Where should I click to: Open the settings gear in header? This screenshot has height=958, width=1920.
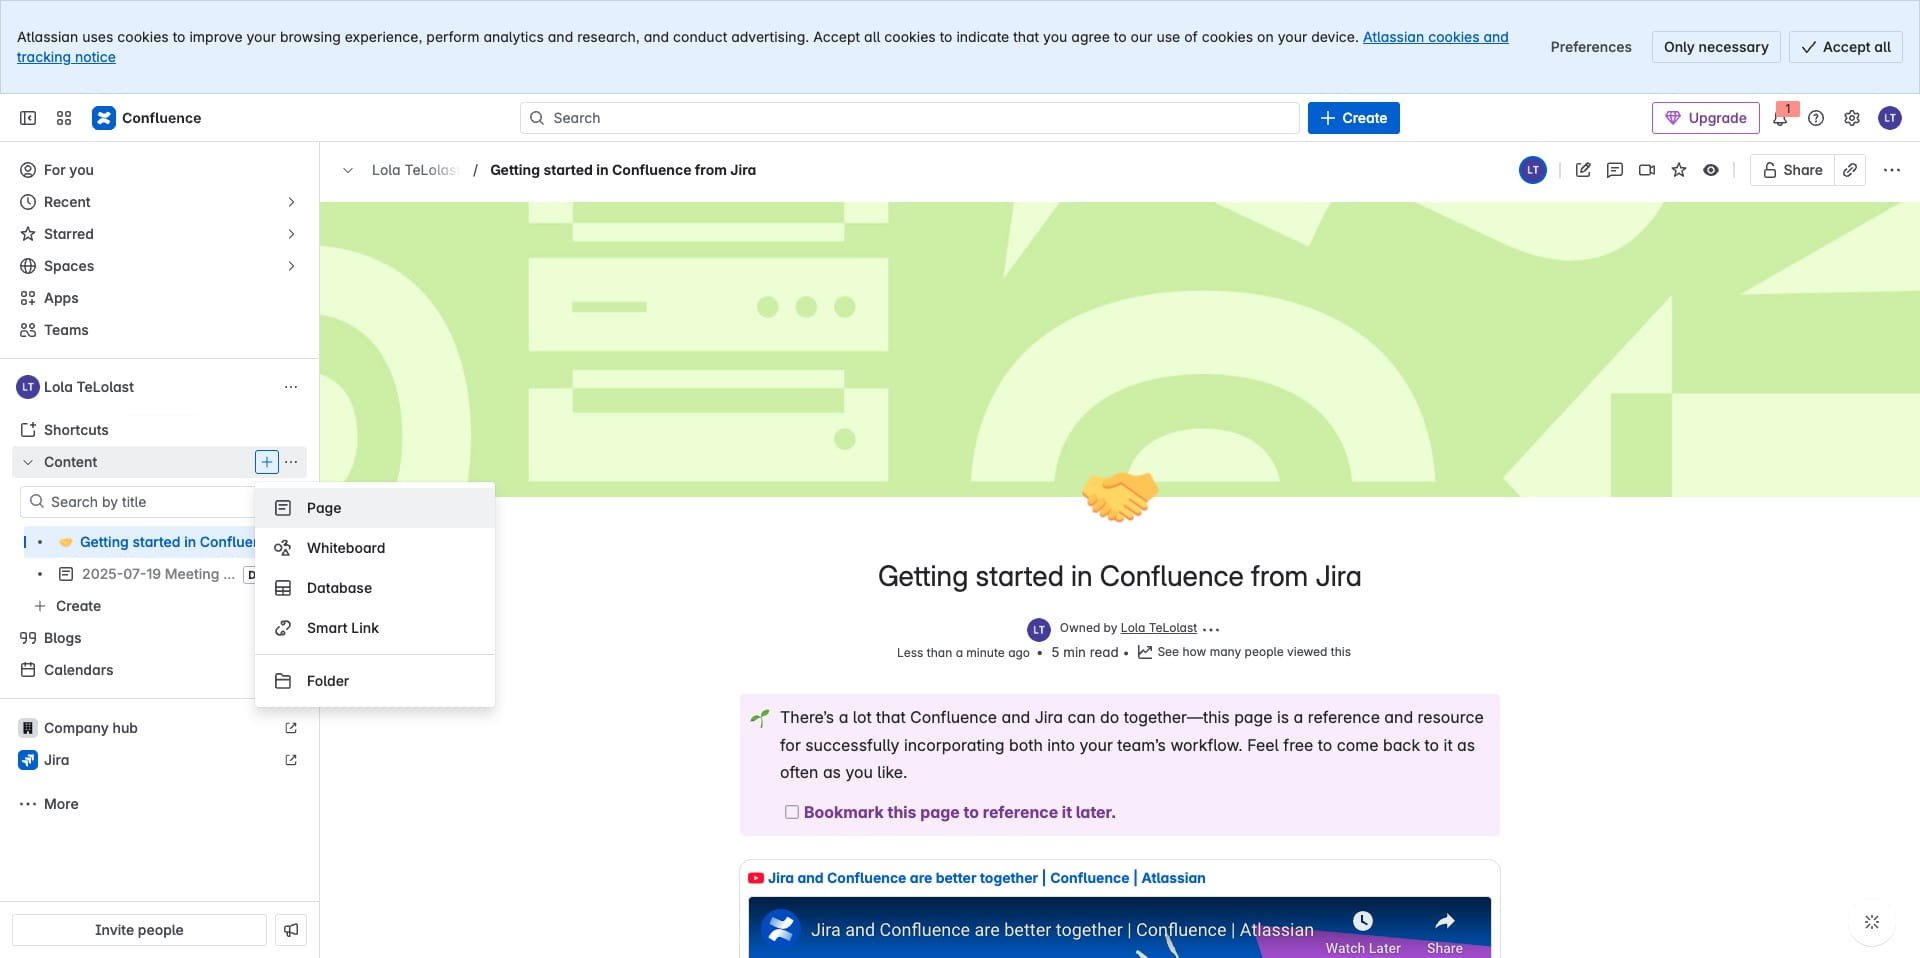pyautogui.click(x=1852, y=118)
